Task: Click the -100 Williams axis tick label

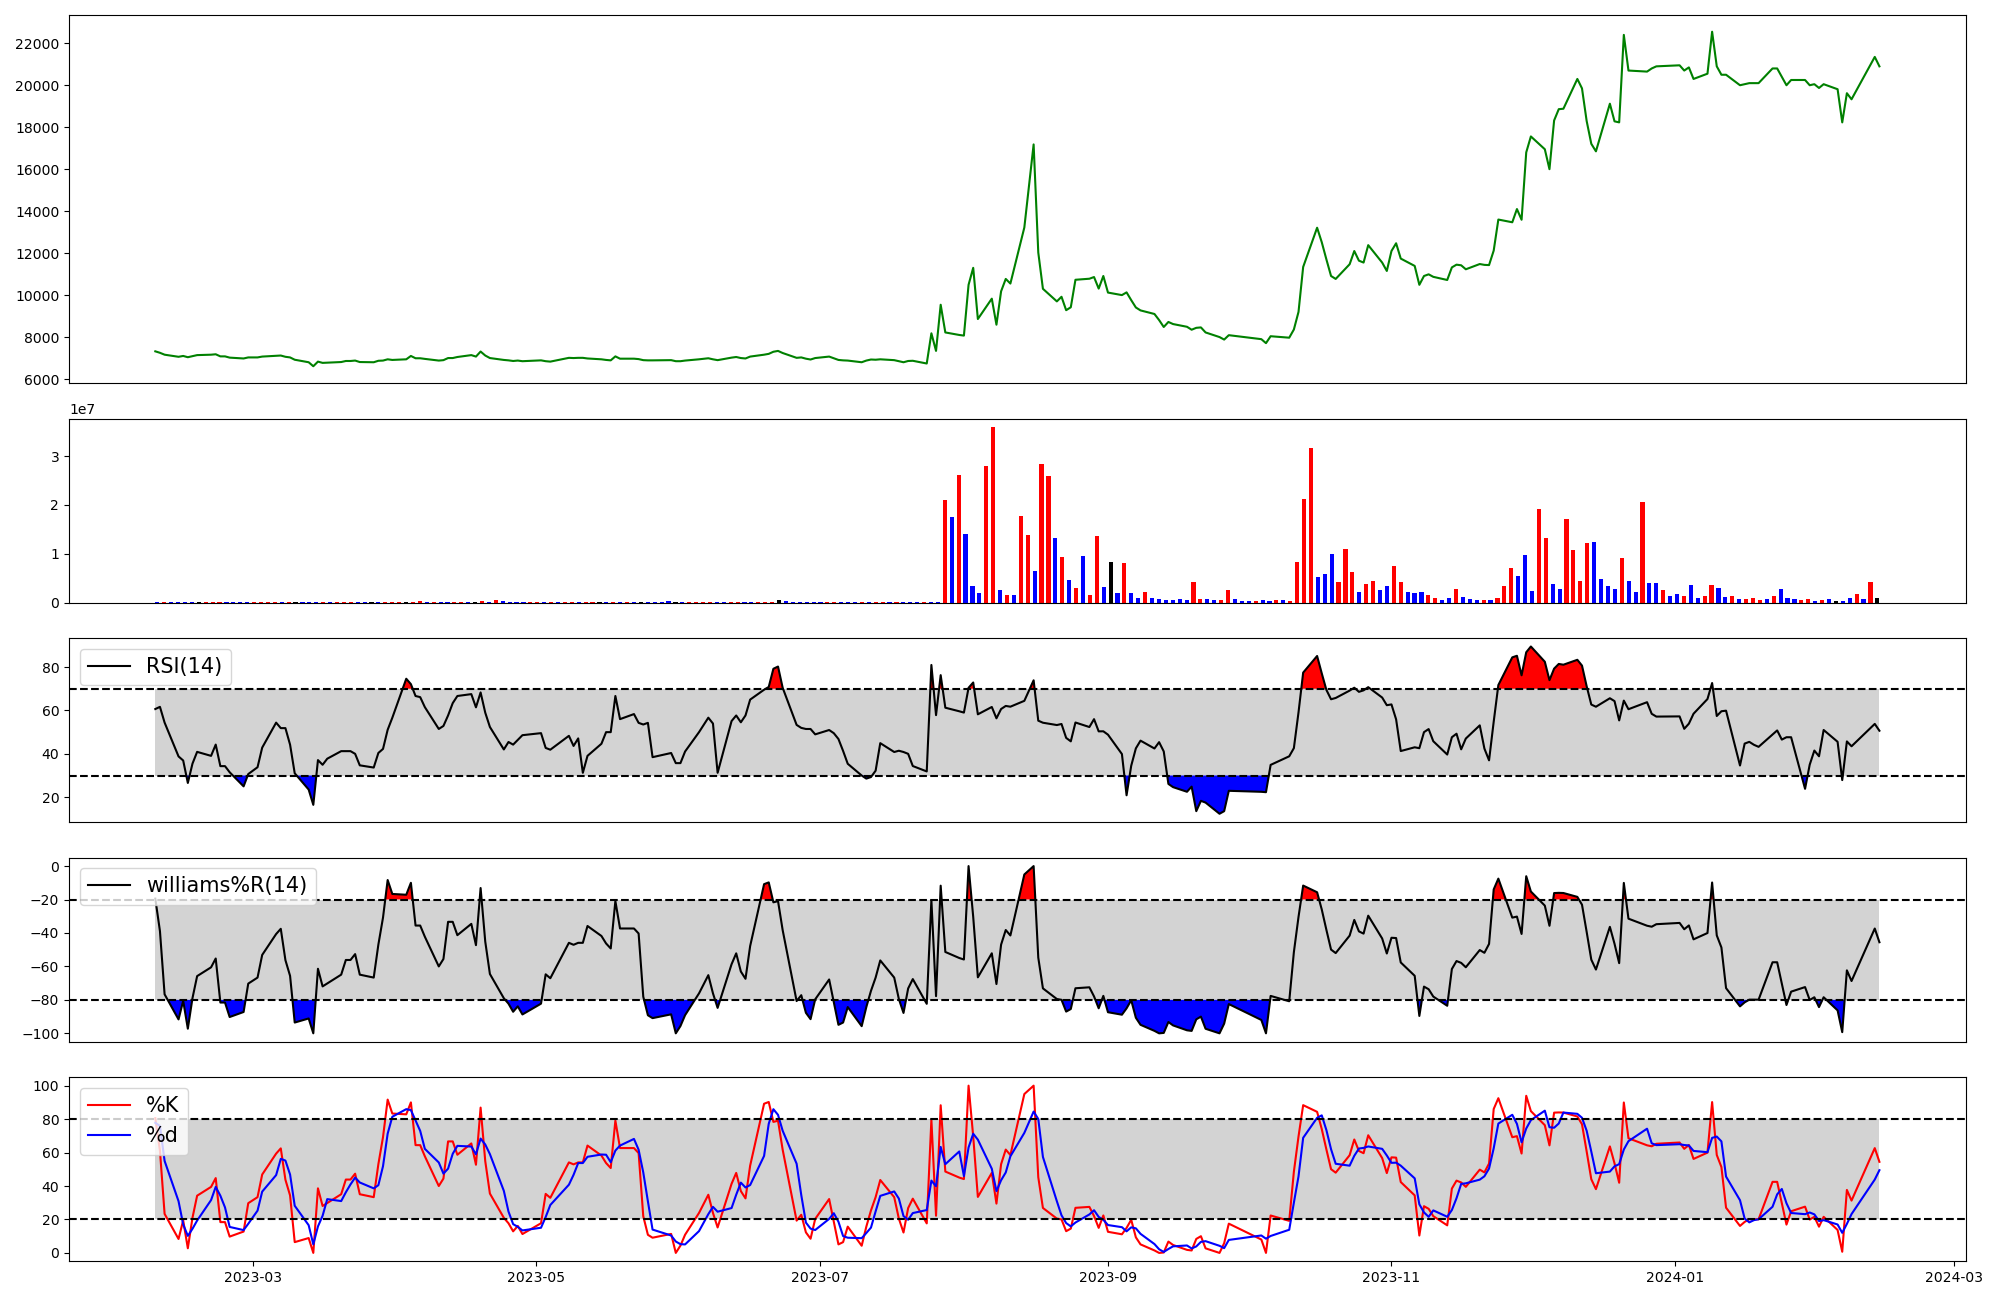Action: tap(40, 1034)
